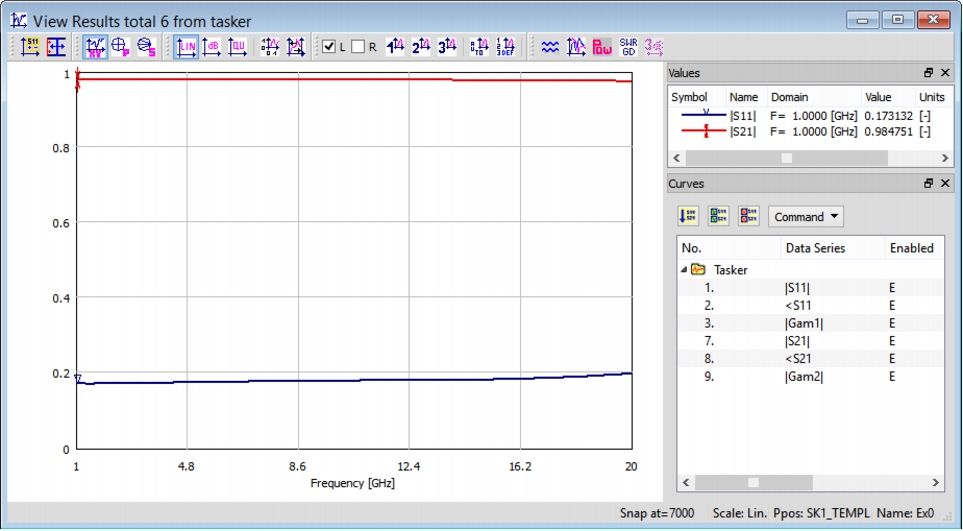
Task: Click Values panel horizontal scrollbar thumb
Action: point(787,158)
